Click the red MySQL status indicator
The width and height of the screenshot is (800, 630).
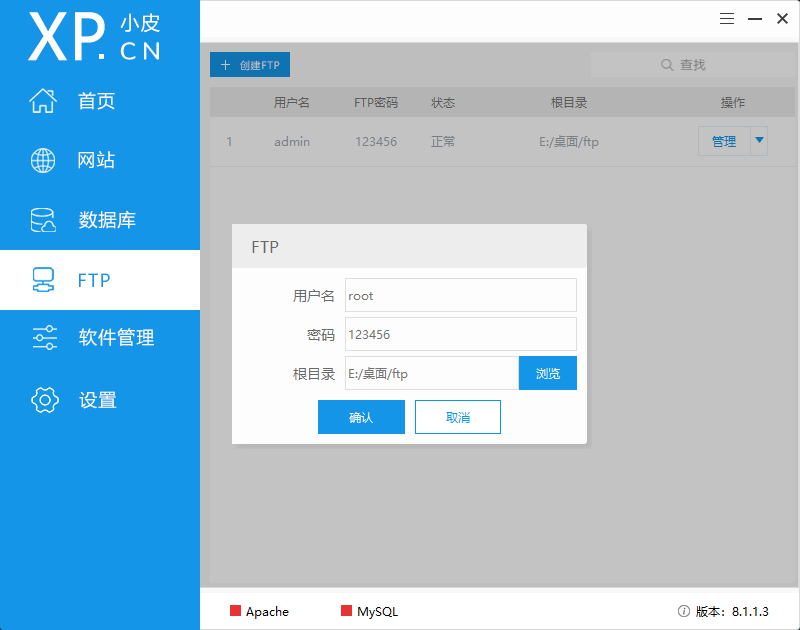(x=346, y=611)
